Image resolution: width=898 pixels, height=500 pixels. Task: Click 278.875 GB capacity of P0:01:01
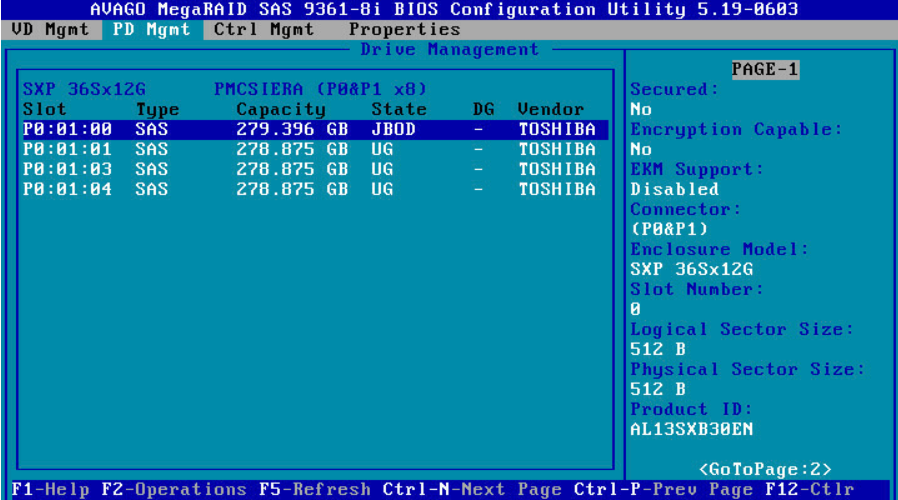pos(292,149)
